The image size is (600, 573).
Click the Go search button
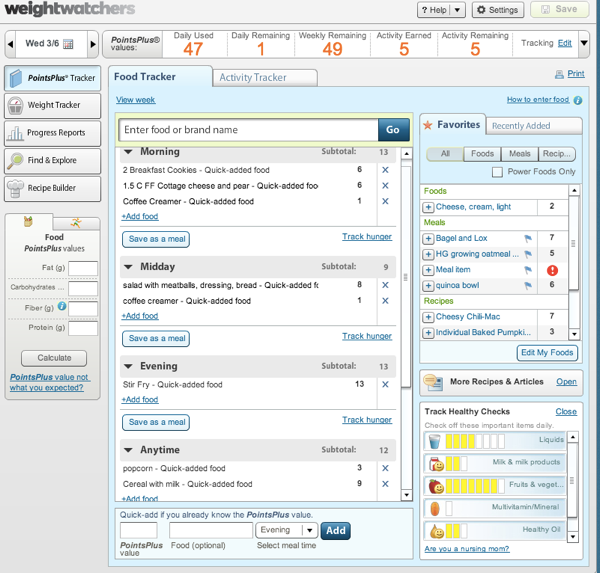click(393, 130)
